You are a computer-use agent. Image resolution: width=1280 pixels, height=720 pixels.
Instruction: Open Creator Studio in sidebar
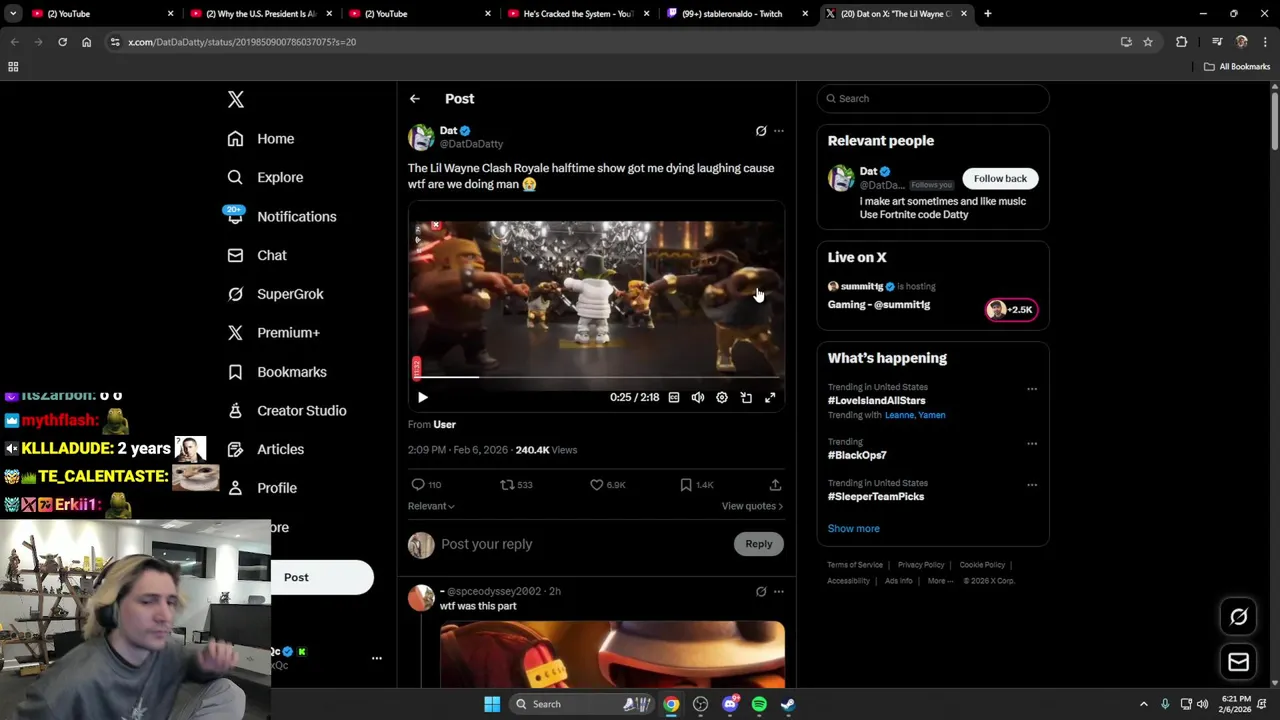tap(287, 410)
